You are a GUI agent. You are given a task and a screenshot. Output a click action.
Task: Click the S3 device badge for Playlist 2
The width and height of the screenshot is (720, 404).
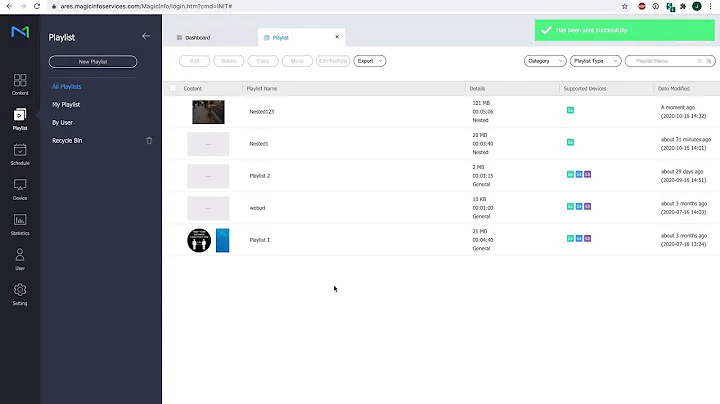587,174
